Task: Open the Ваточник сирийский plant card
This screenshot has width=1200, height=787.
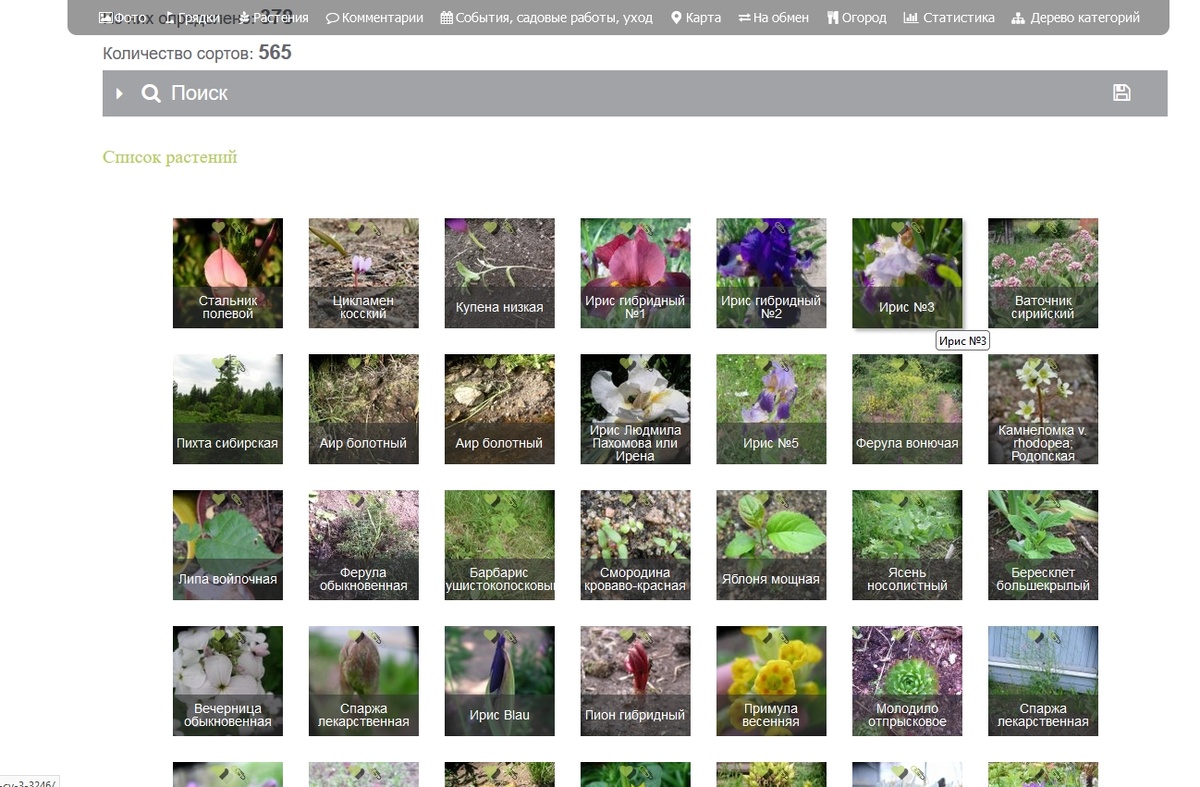Action: click(1043, 273)
